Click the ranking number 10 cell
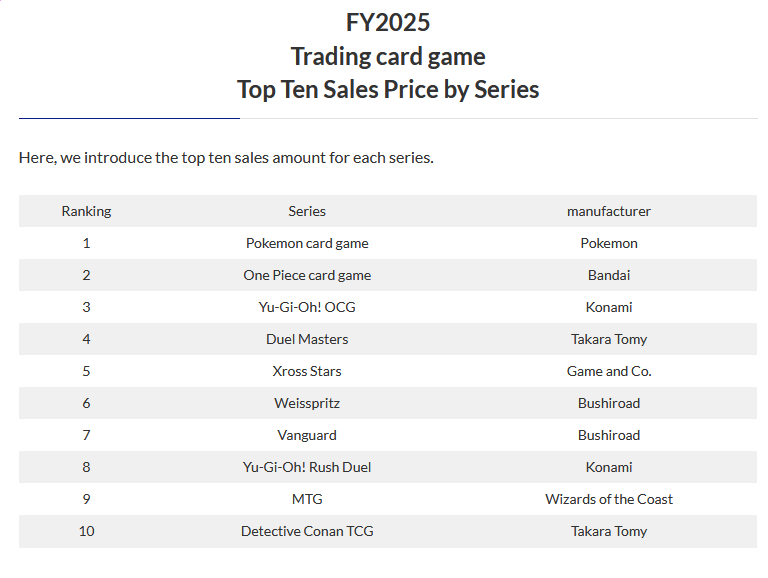The image size is (768, 578). pos(86,531)
